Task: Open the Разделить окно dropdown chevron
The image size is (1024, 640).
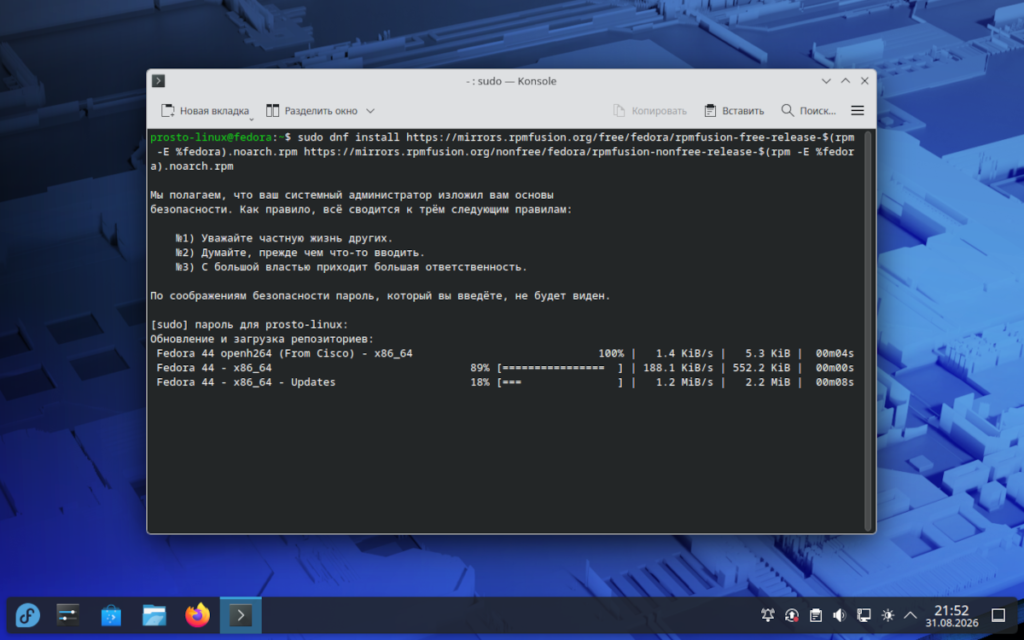Action: [370, 111]
